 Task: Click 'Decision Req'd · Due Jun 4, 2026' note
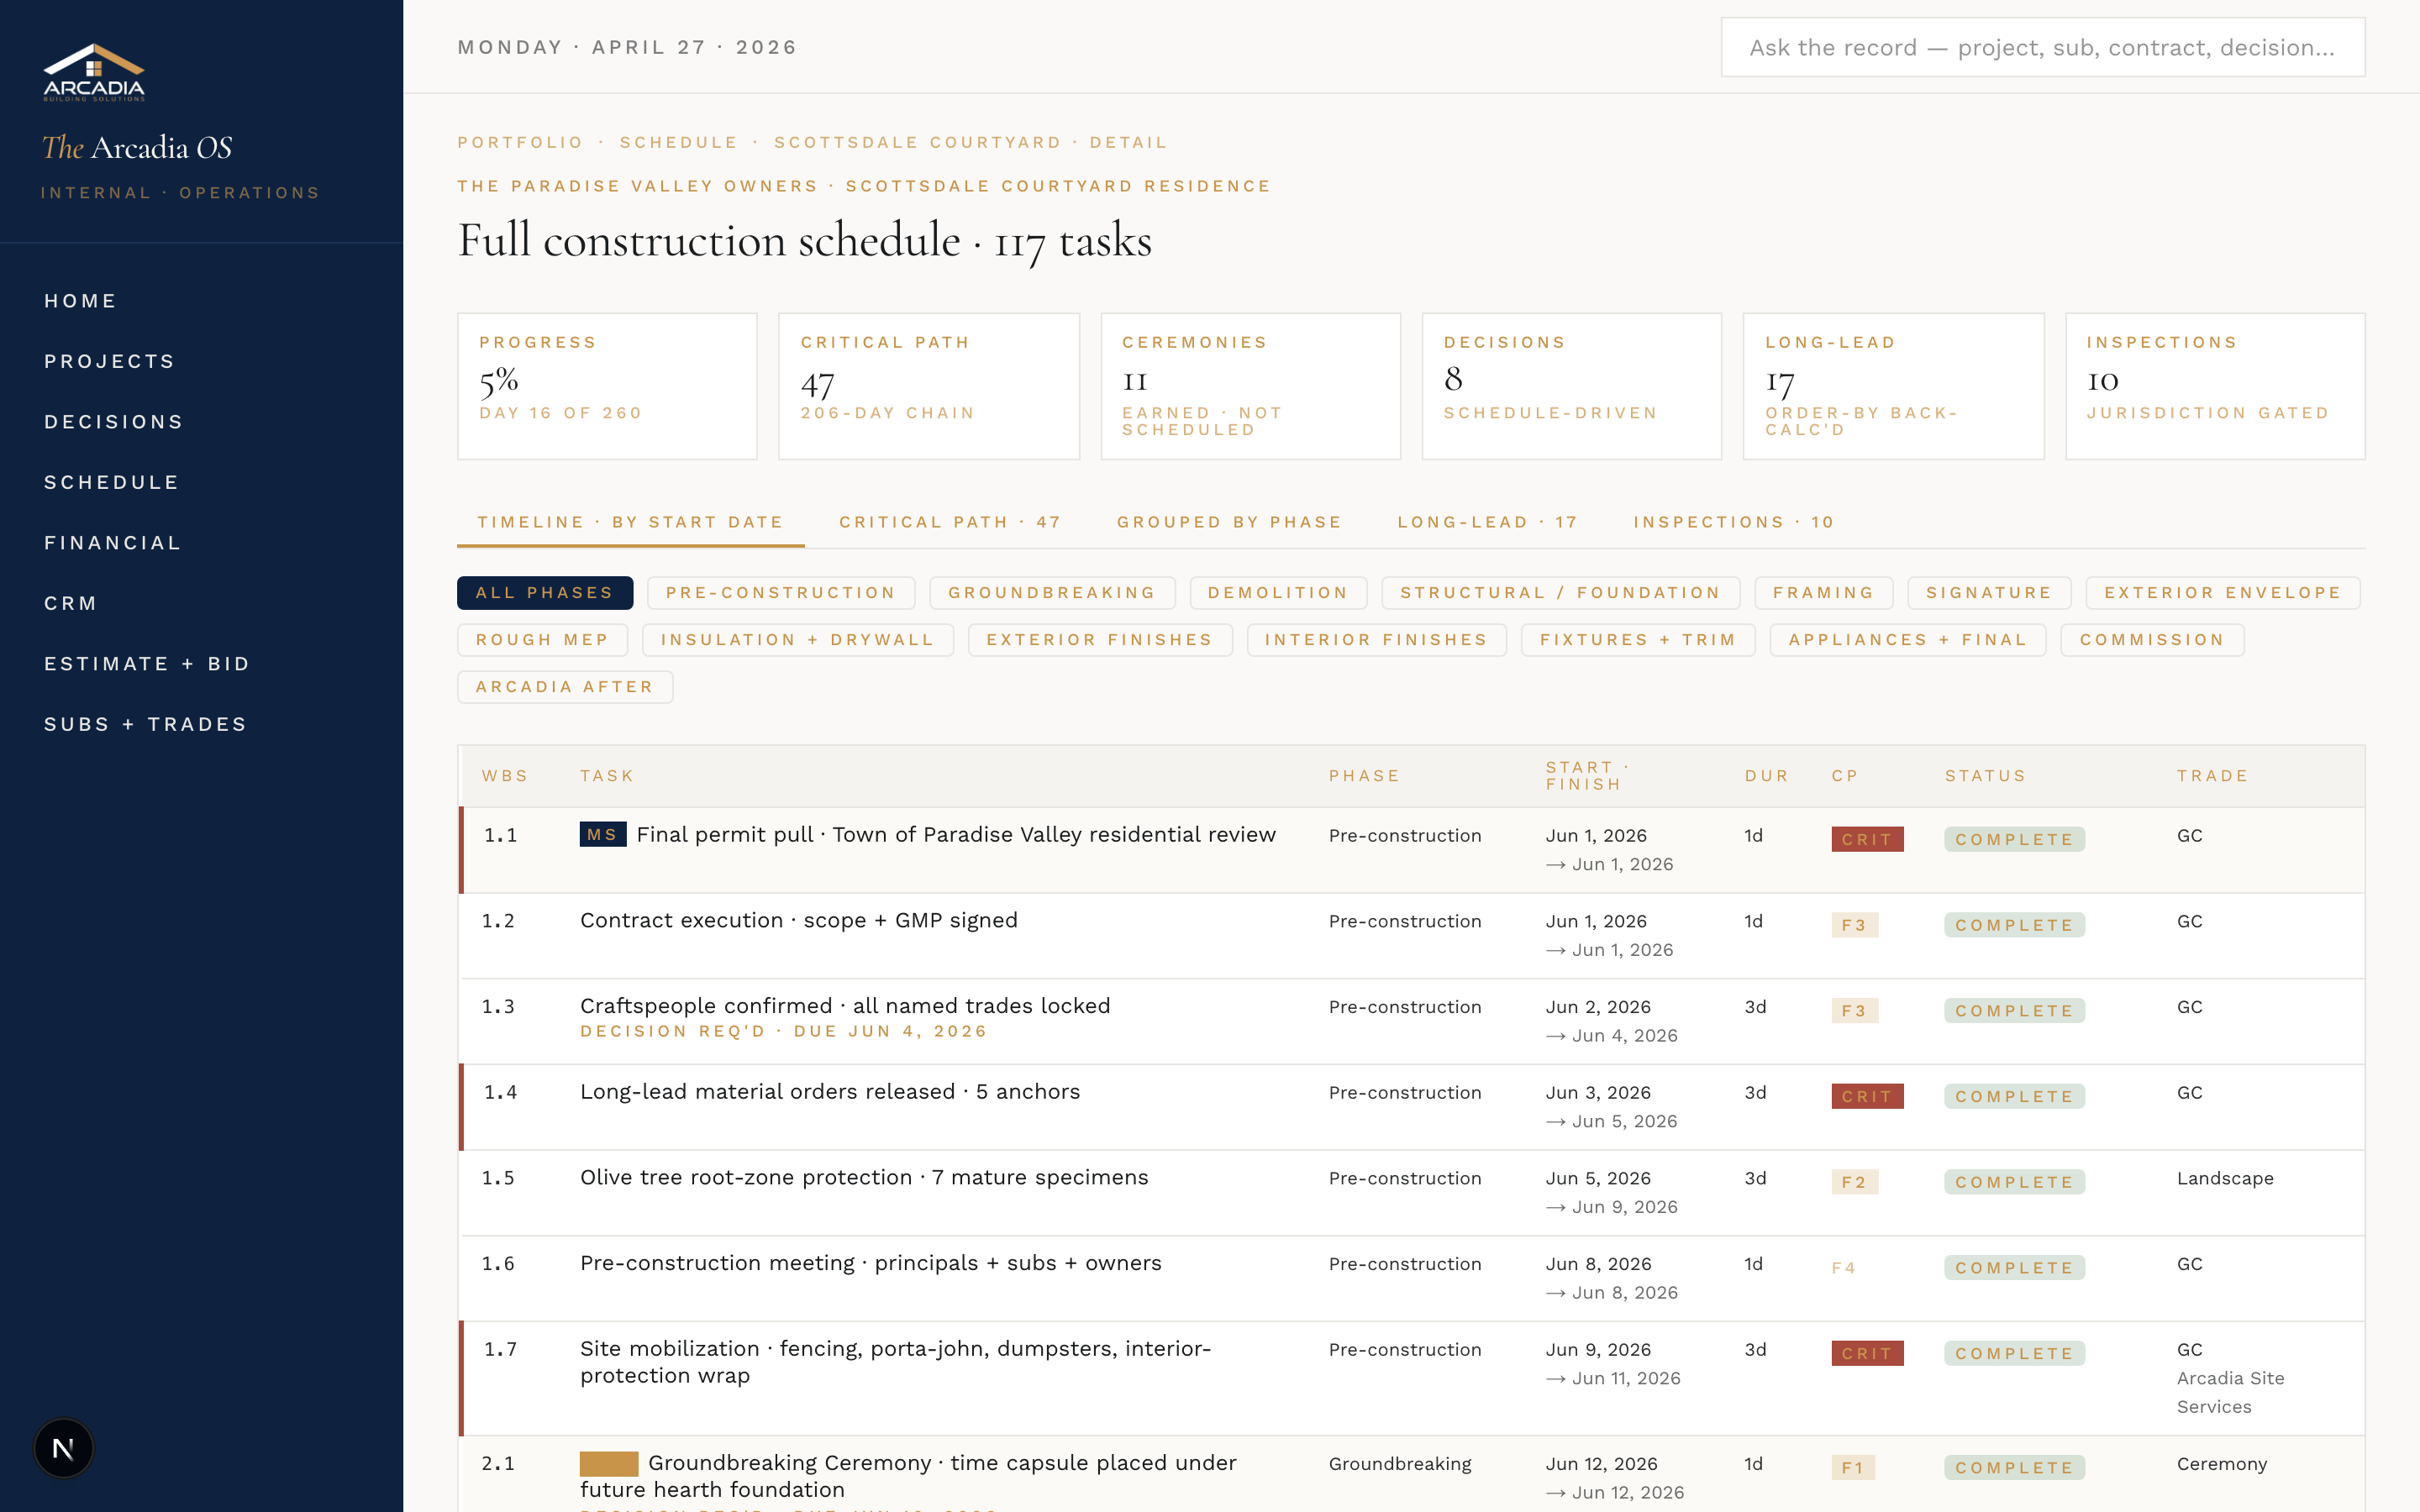pos(783,1031)
